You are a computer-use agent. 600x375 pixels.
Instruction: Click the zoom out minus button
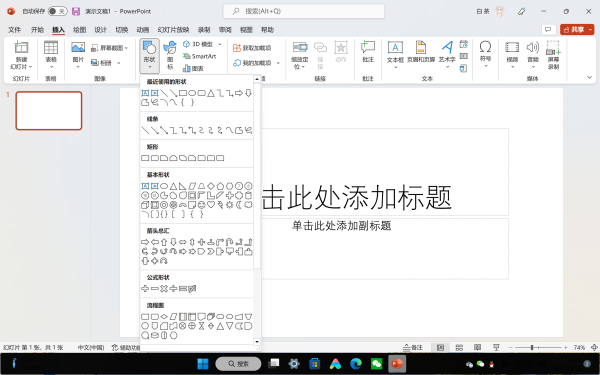pyautogui.click(x=510, y=347)
